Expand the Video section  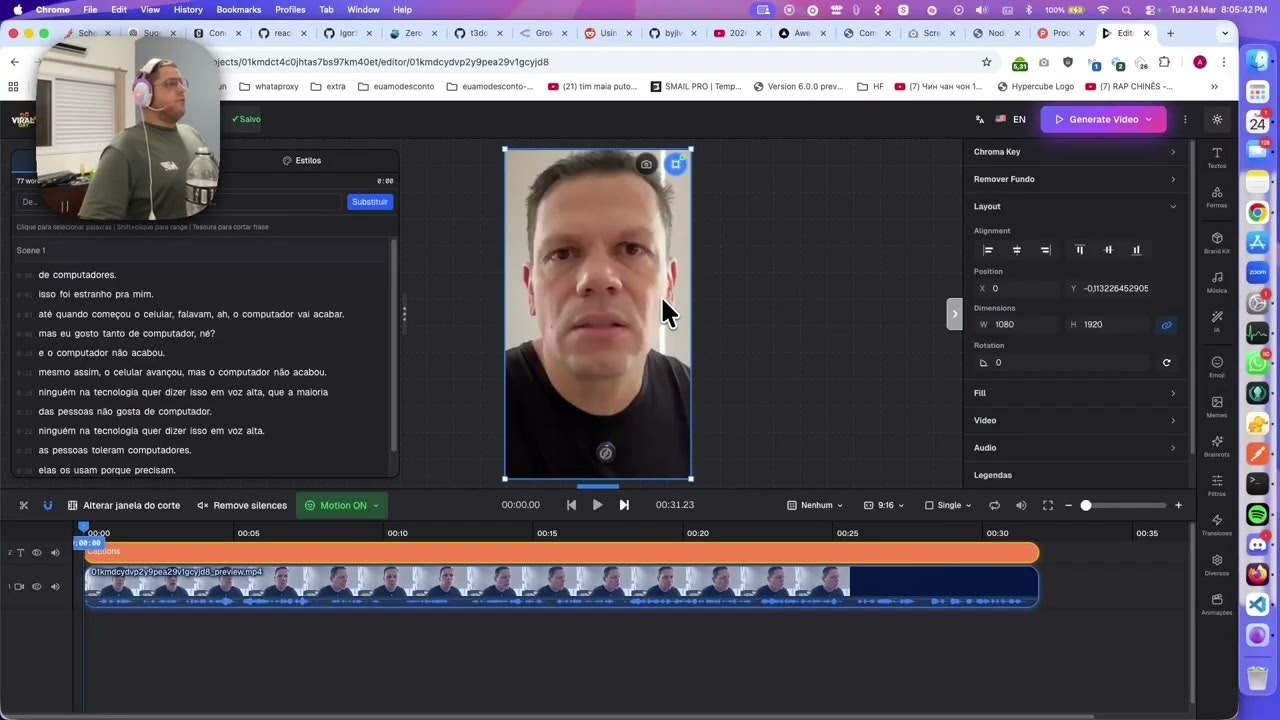point(1075,420)
